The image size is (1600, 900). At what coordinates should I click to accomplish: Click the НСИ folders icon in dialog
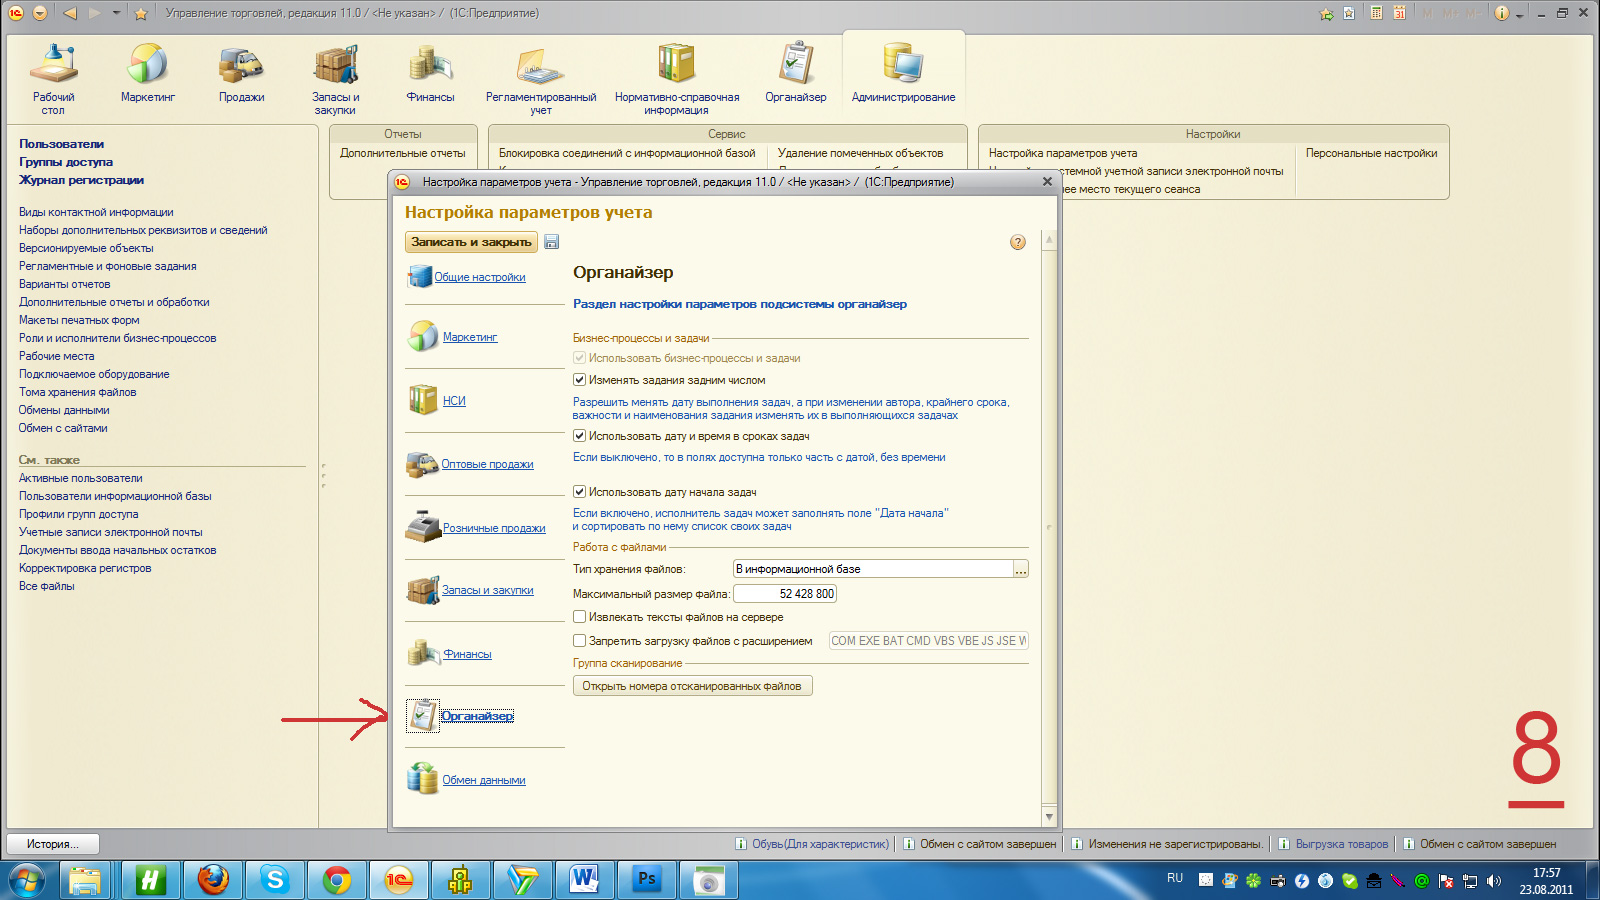[x=423, y=400]
